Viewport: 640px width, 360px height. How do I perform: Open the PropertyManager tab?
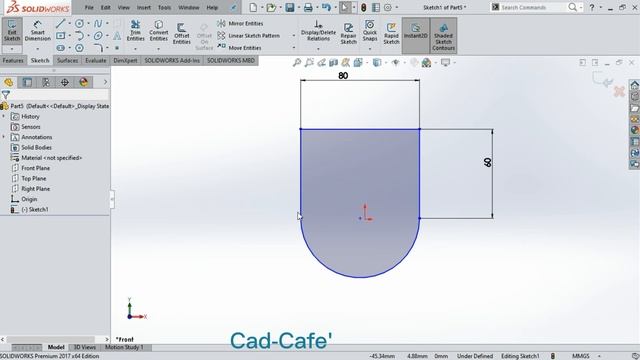pyautogui.click(x=27, y=82)
